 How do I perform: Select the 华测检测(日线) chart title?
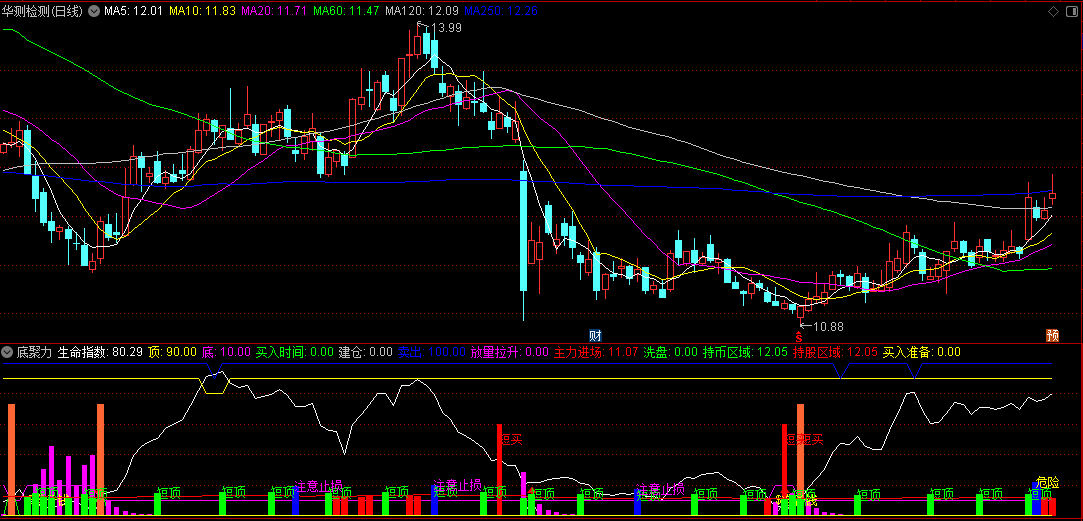click(x=44, y=11)
